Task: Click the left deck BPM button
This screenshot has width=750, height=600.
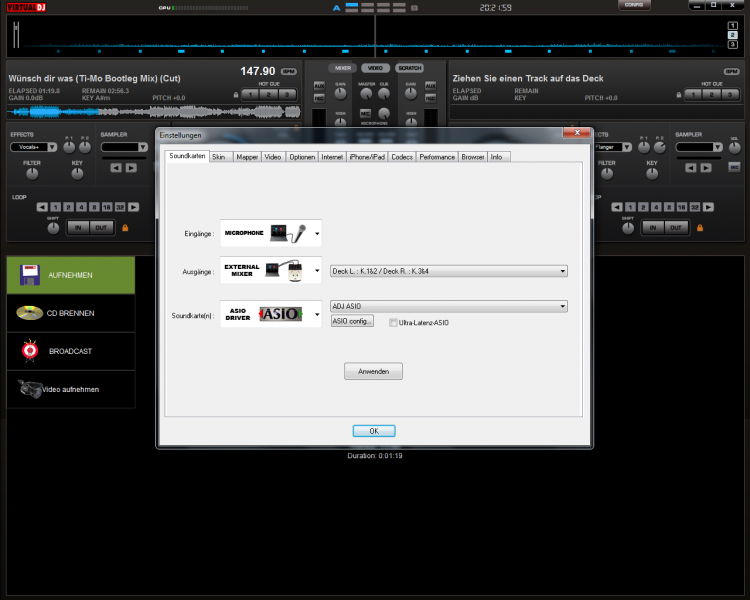Action: point(288,71)
